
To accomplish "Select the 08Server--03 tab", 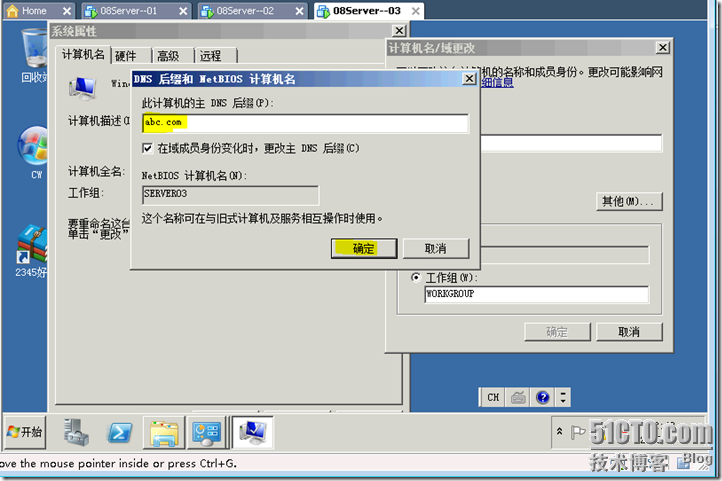I will pyautogui.click(x=367, y=11).
